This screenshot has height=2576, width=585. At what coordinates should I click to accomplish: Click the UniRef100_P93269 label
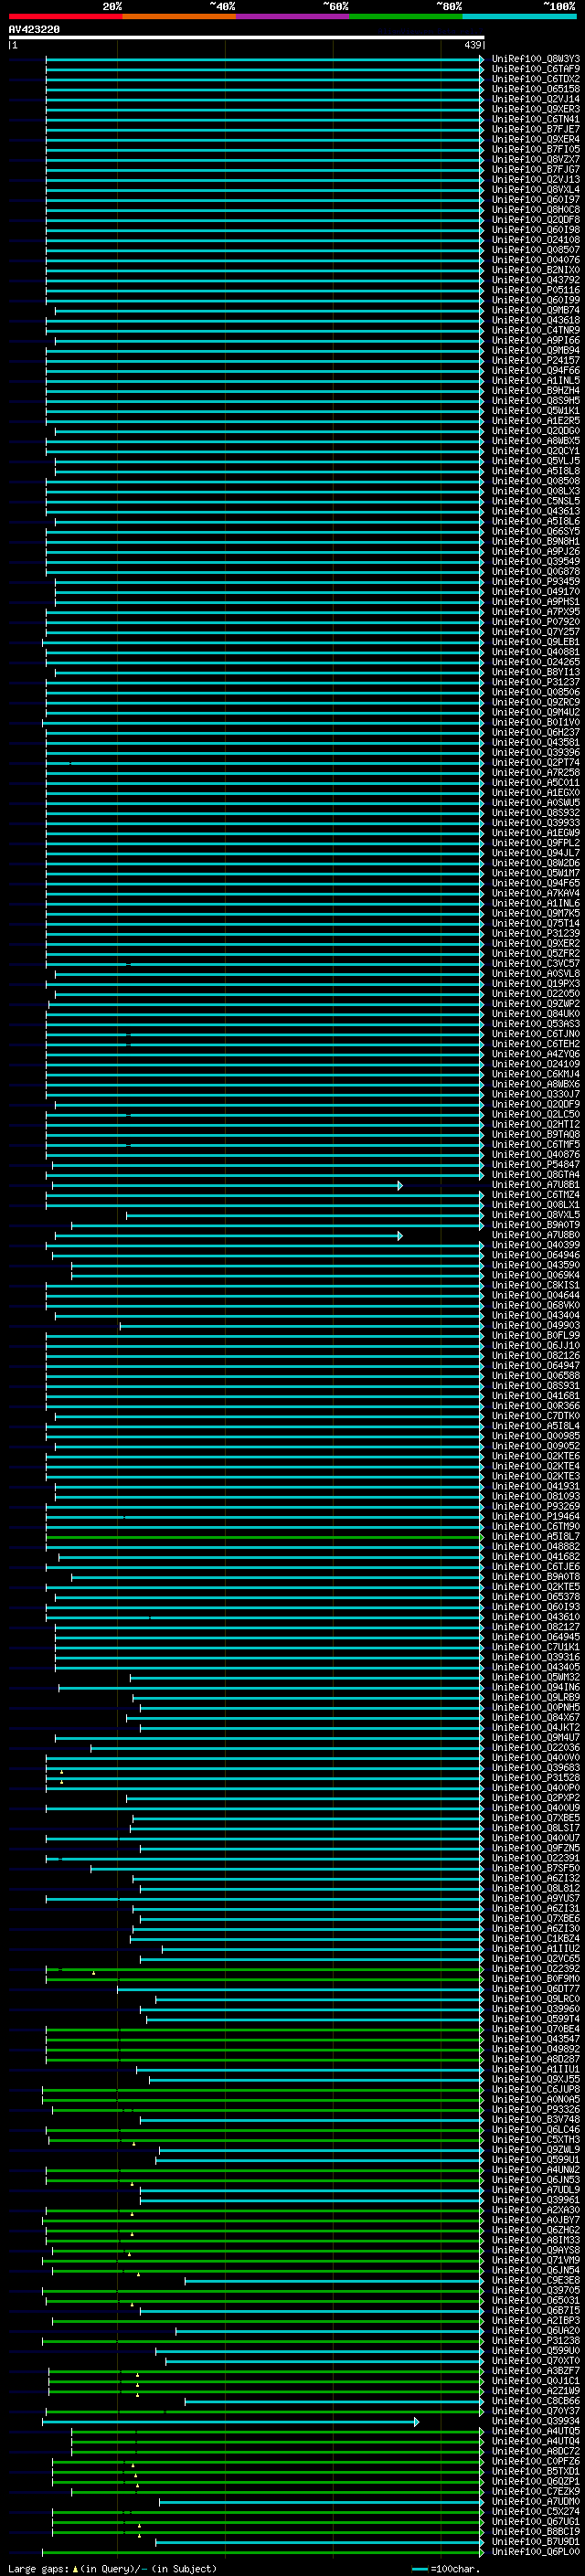(536, 1506)
